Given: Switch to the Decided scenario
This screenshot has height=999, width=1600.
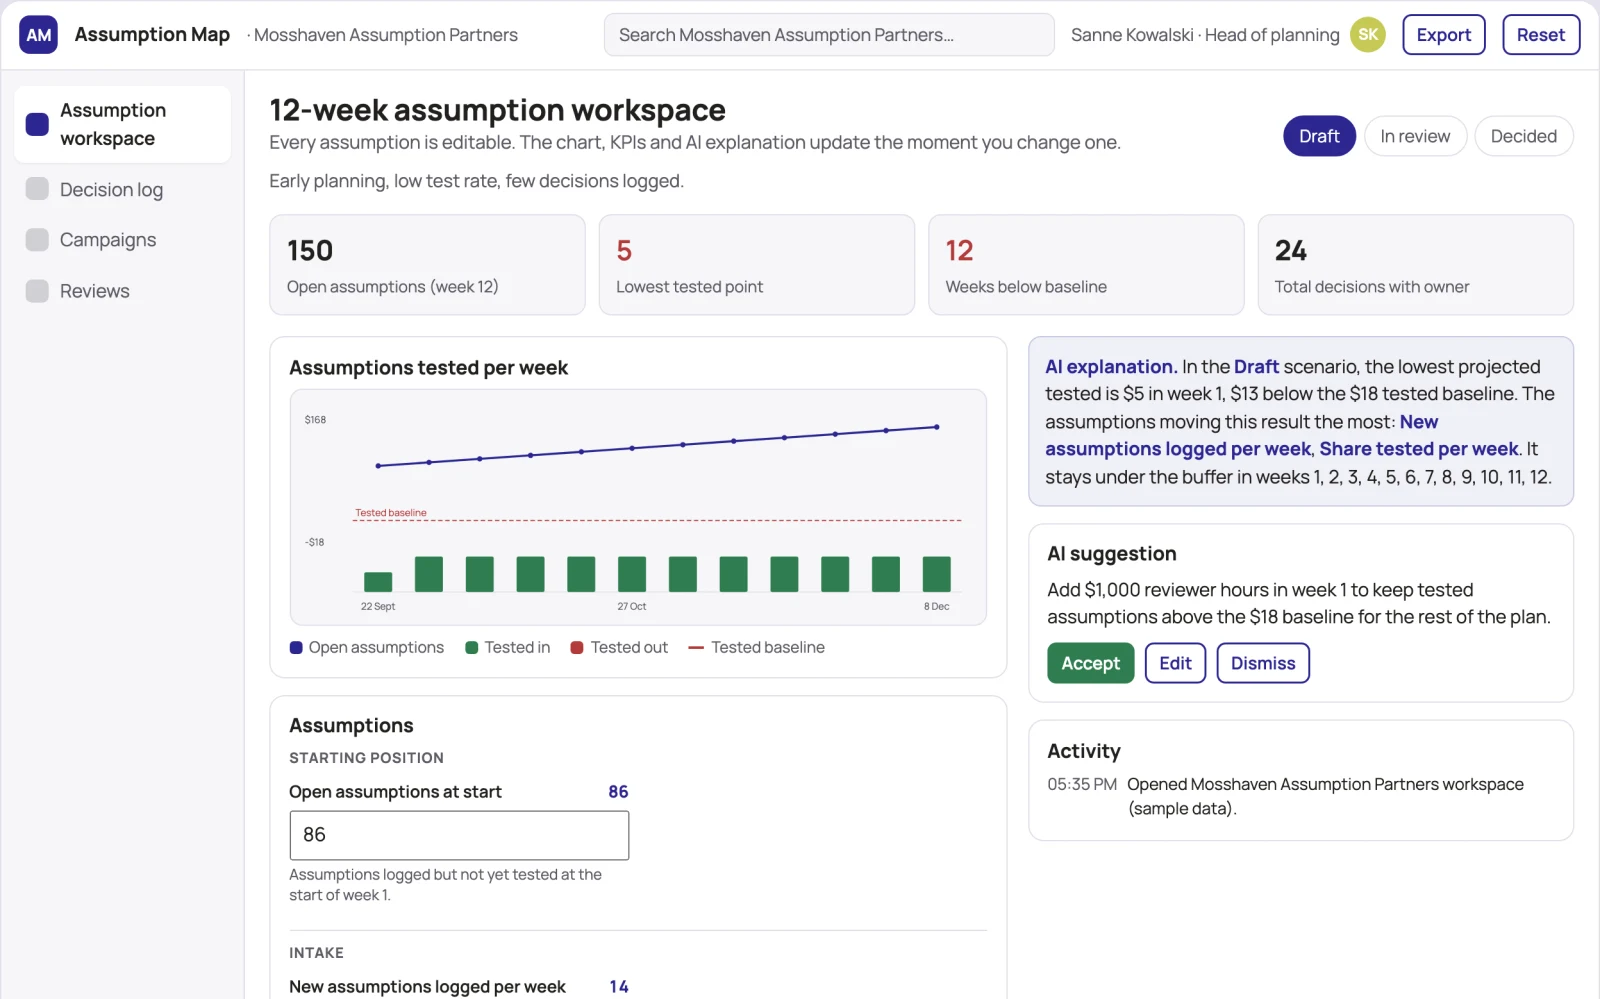Looking at the screenshot, I should pos(1523,136).
